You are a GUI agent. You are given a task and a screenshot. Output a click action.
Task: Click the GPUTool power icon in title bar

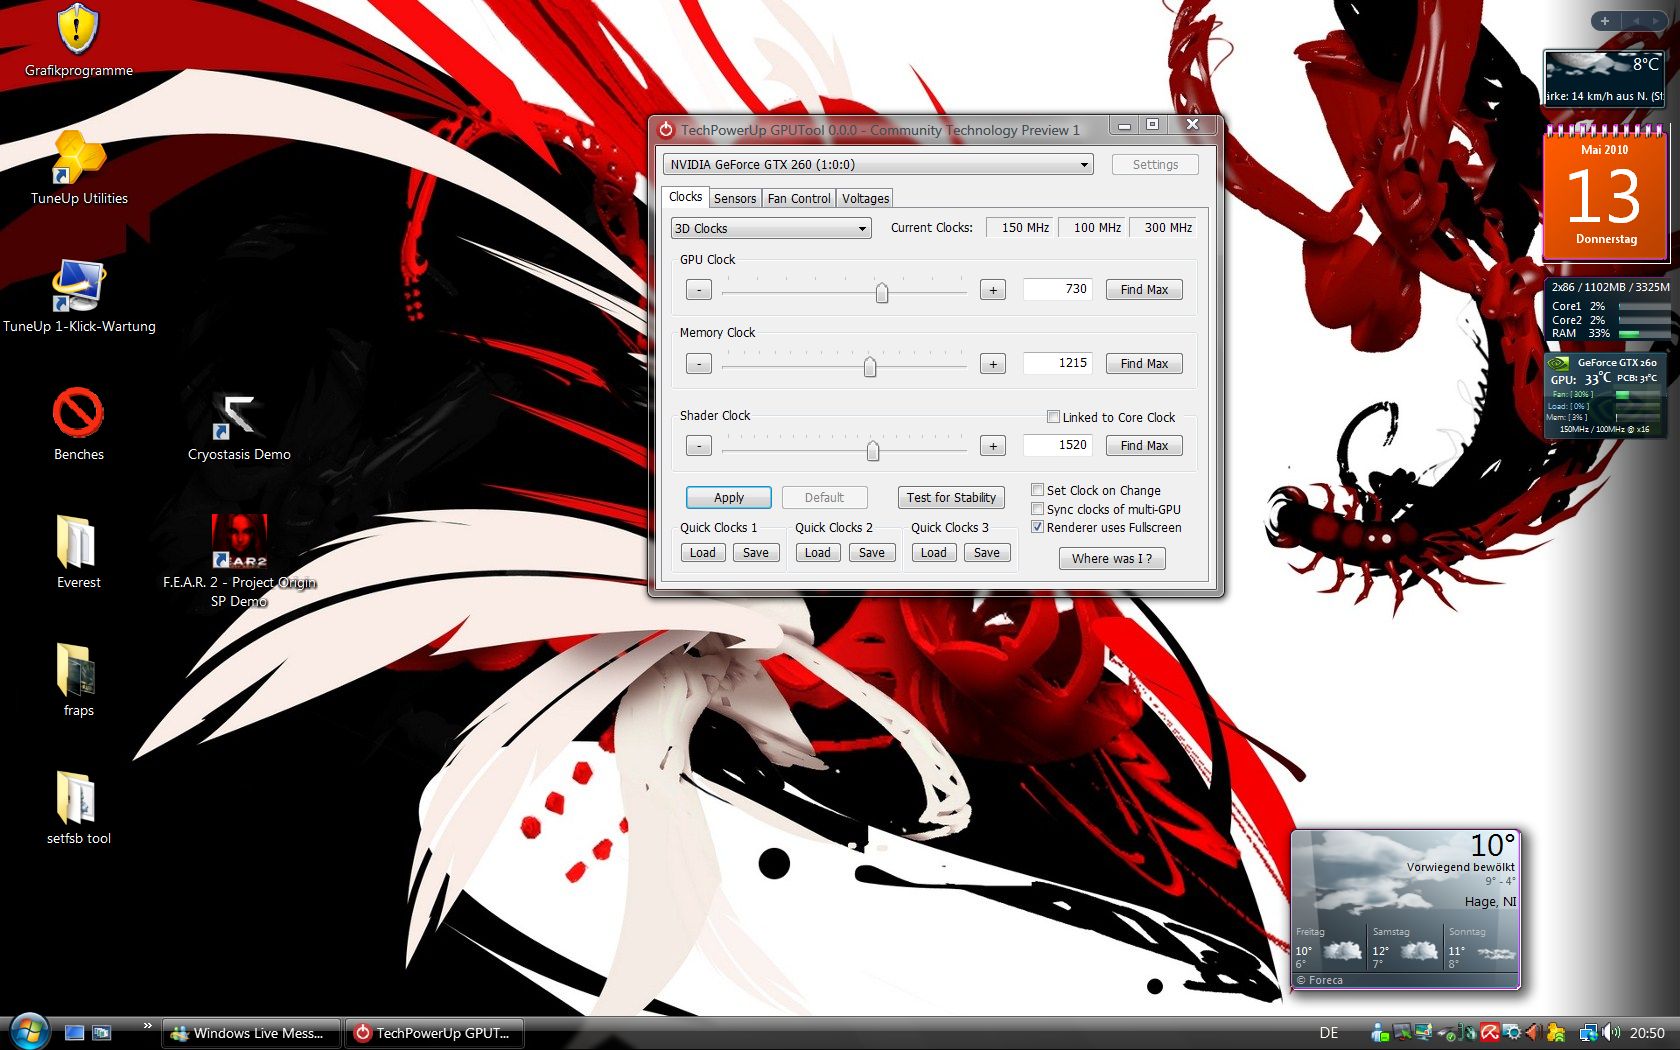(667, 129)
